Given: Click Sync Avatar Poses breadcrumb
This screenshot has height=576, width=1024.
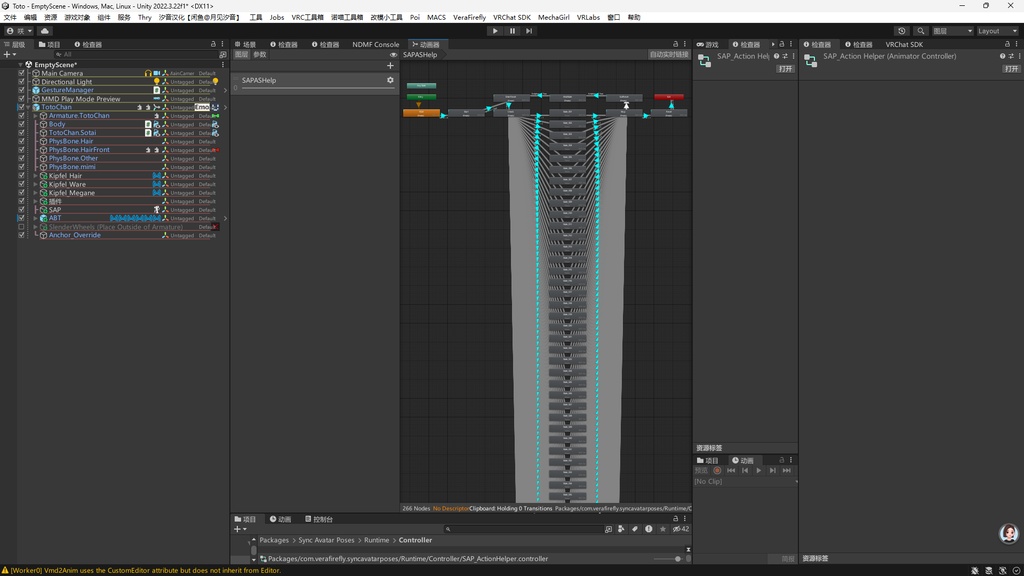Looking at the screenshot, I should coord(327,540).
